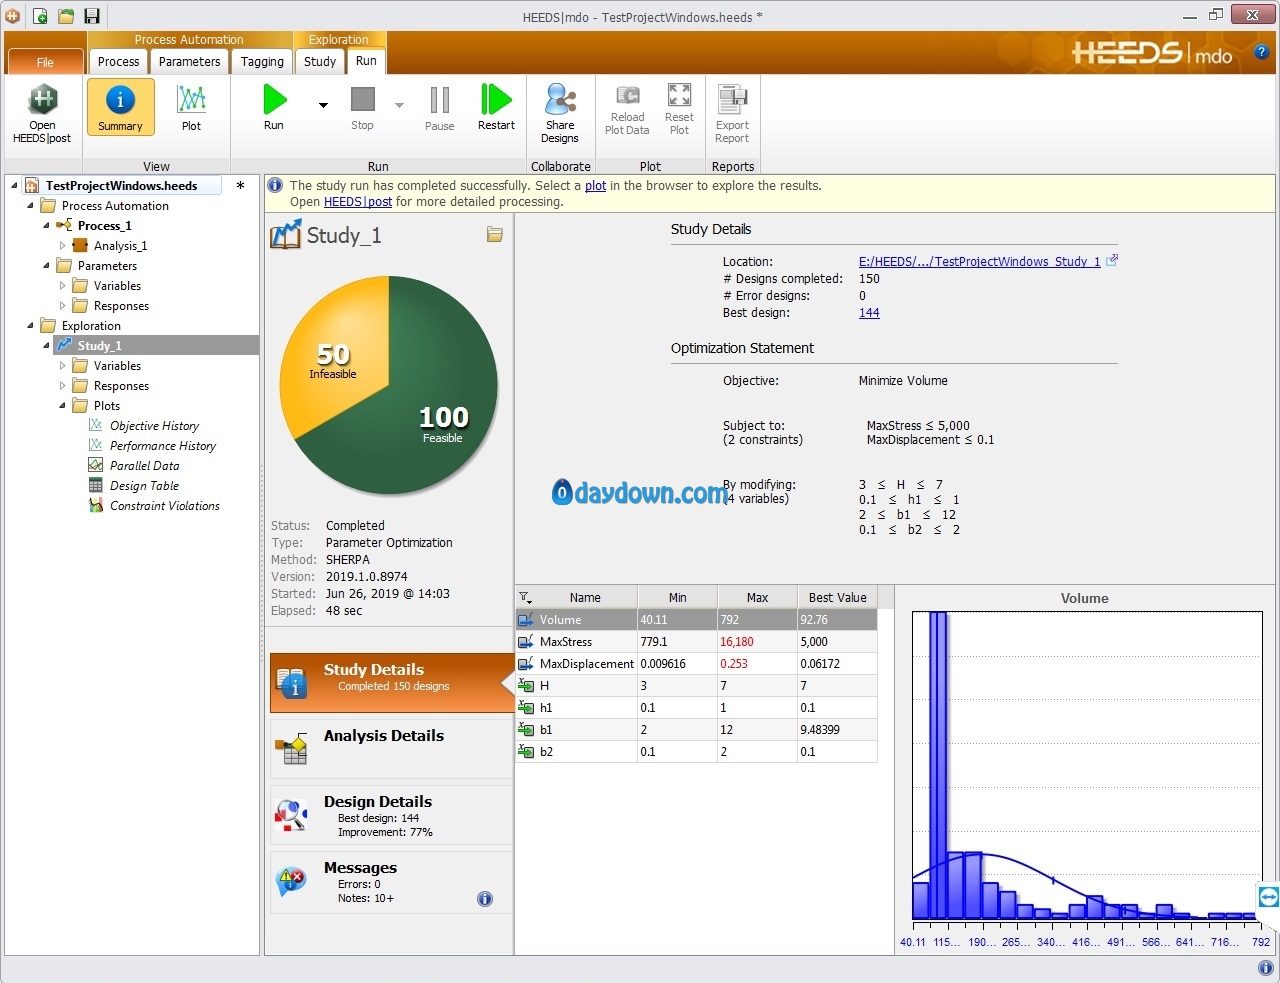
Task: Open the Run button dropdown arrow
Action: point(323,105)
